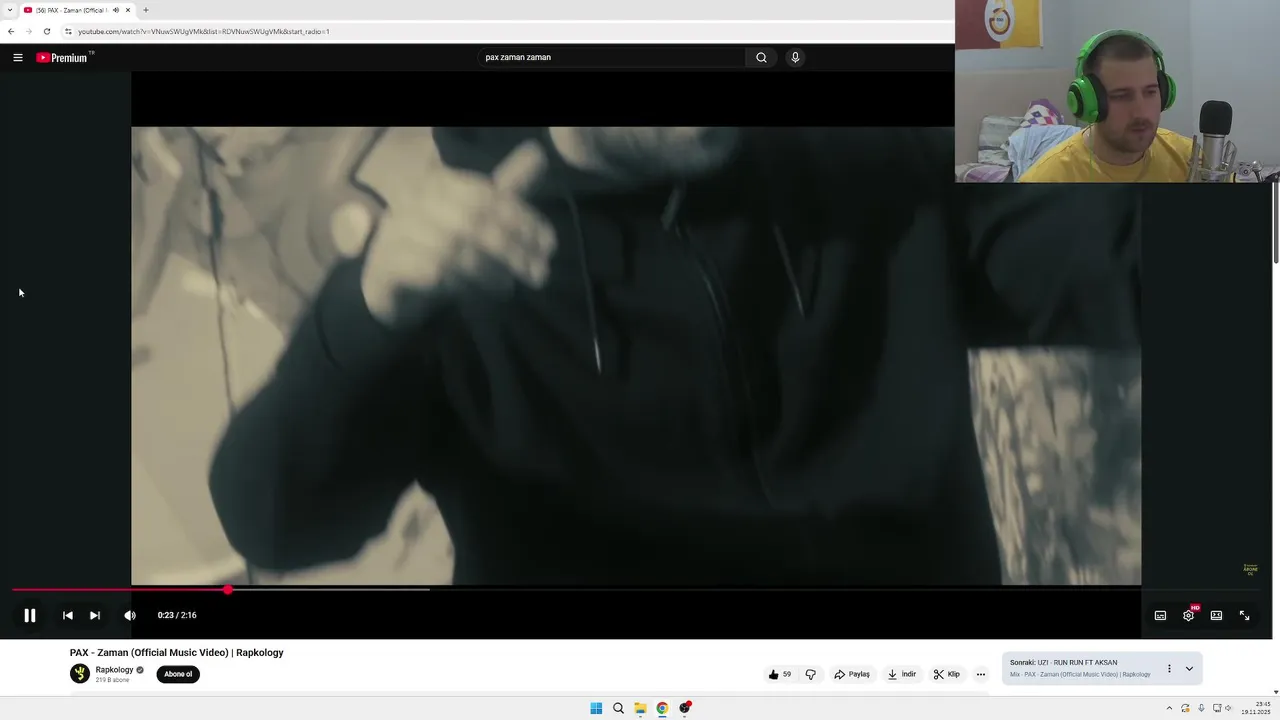Show hidden system tray icons
Image resolution: width=1280 pixels, height=720 pixels.
pyautogui.click(x=1170, y=708)
